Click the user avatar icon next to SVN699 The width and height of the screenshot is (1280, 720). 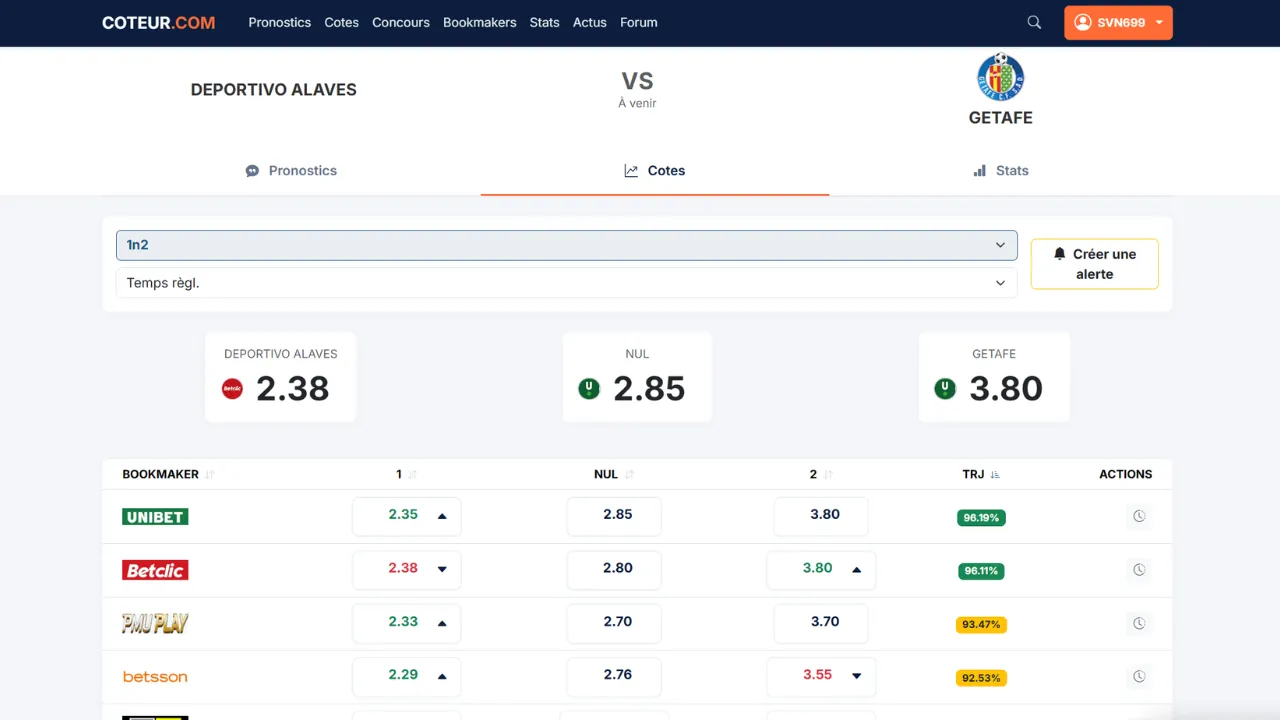point(1082,22)
